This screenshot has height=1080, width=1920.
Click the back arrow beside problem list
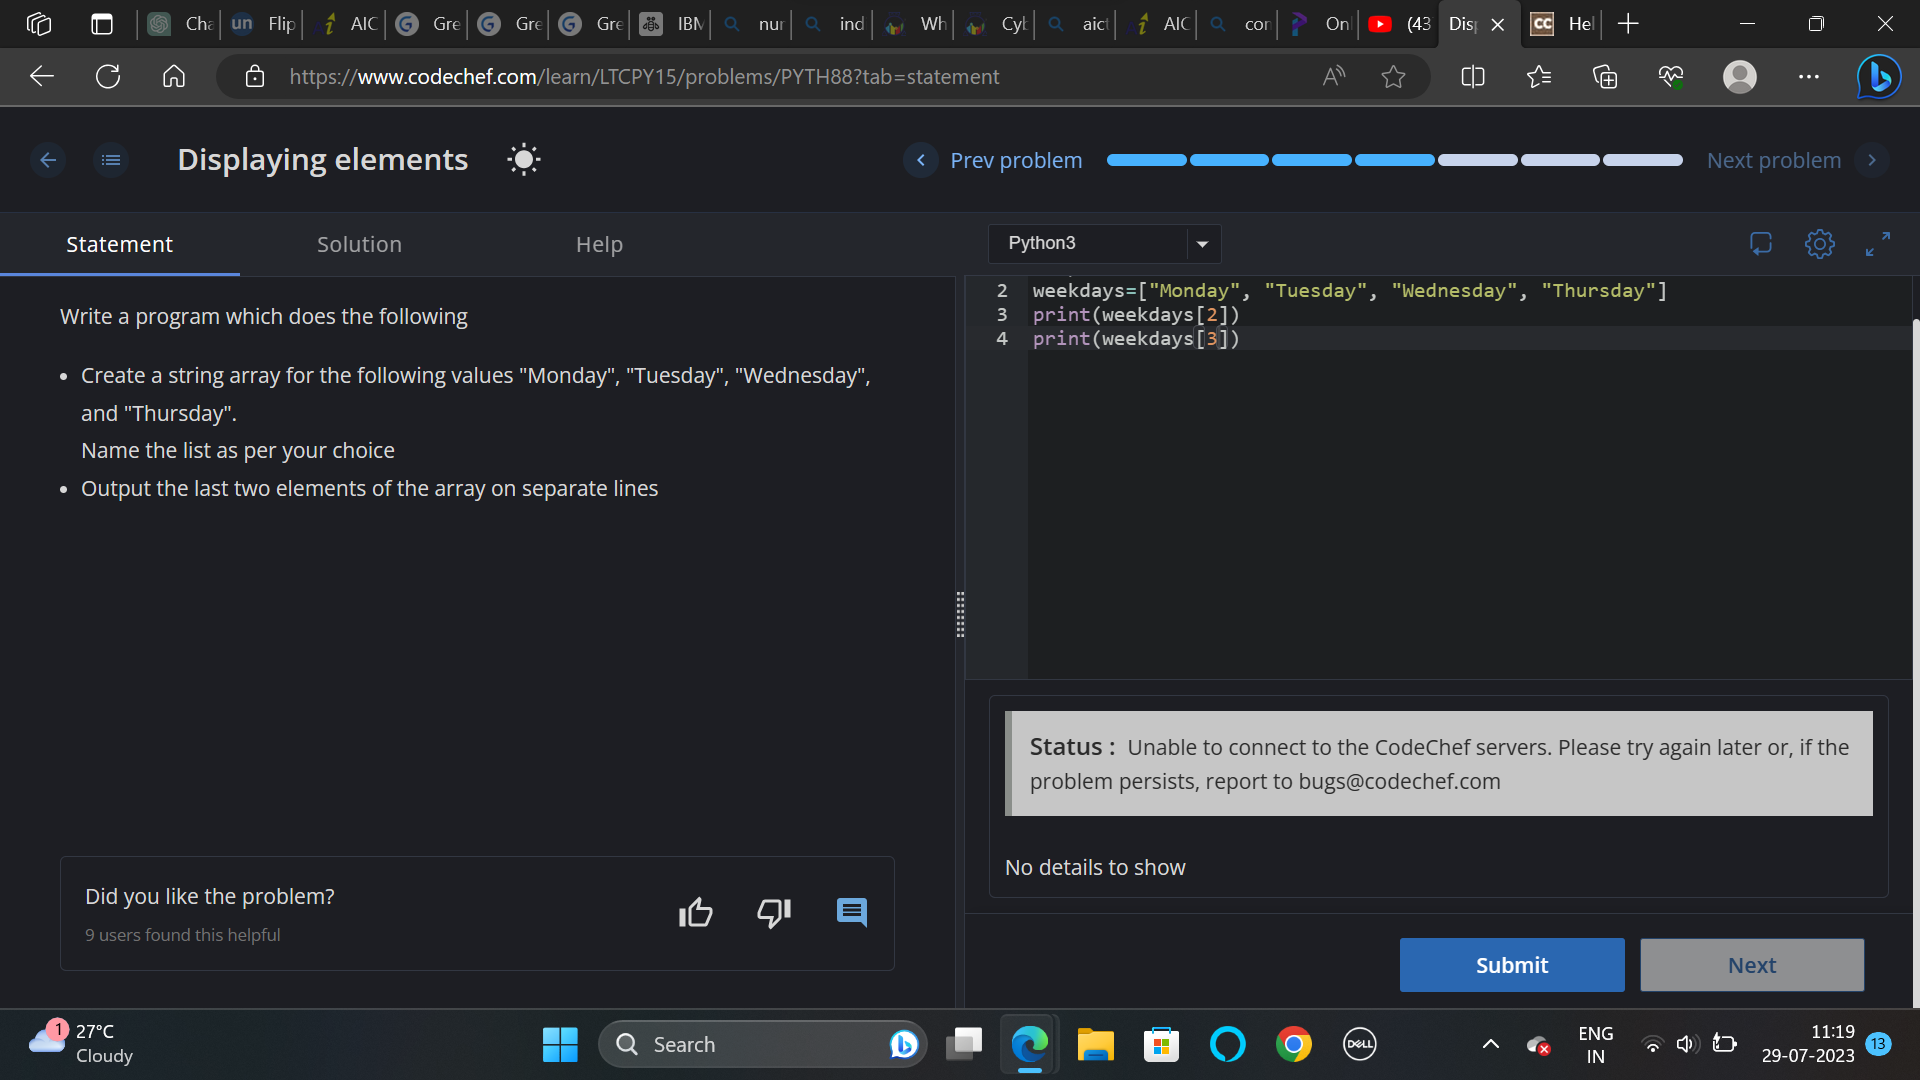coord(48,160)
